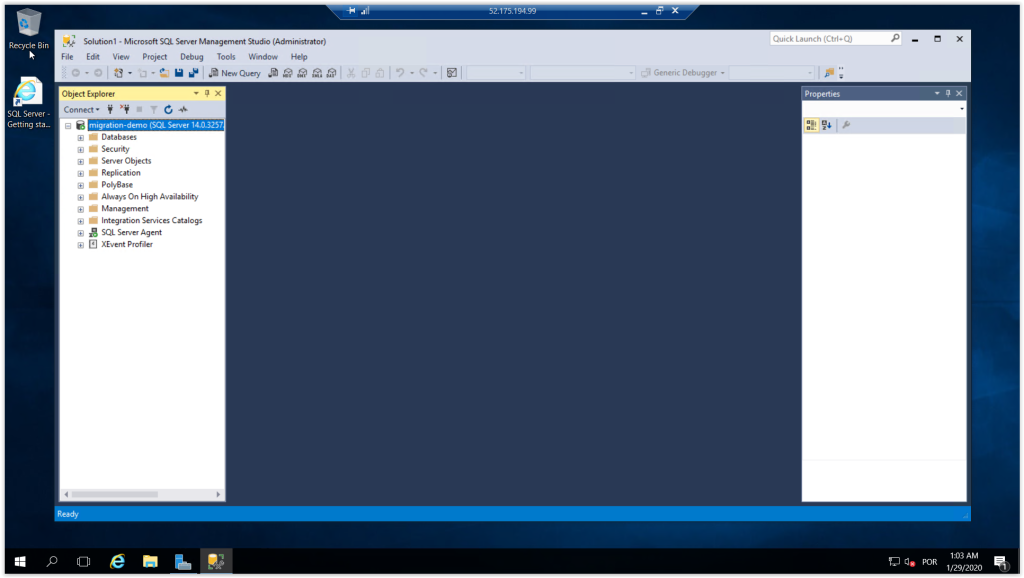Click the Activity Monitor toolbar icon

452,73
